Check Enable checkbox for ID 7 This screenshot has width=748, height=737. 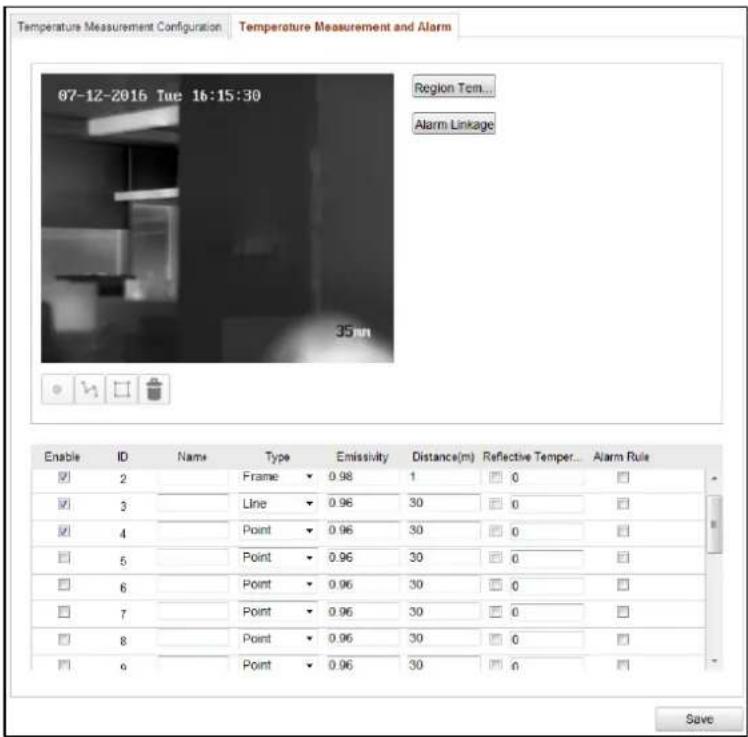[64, 612]
